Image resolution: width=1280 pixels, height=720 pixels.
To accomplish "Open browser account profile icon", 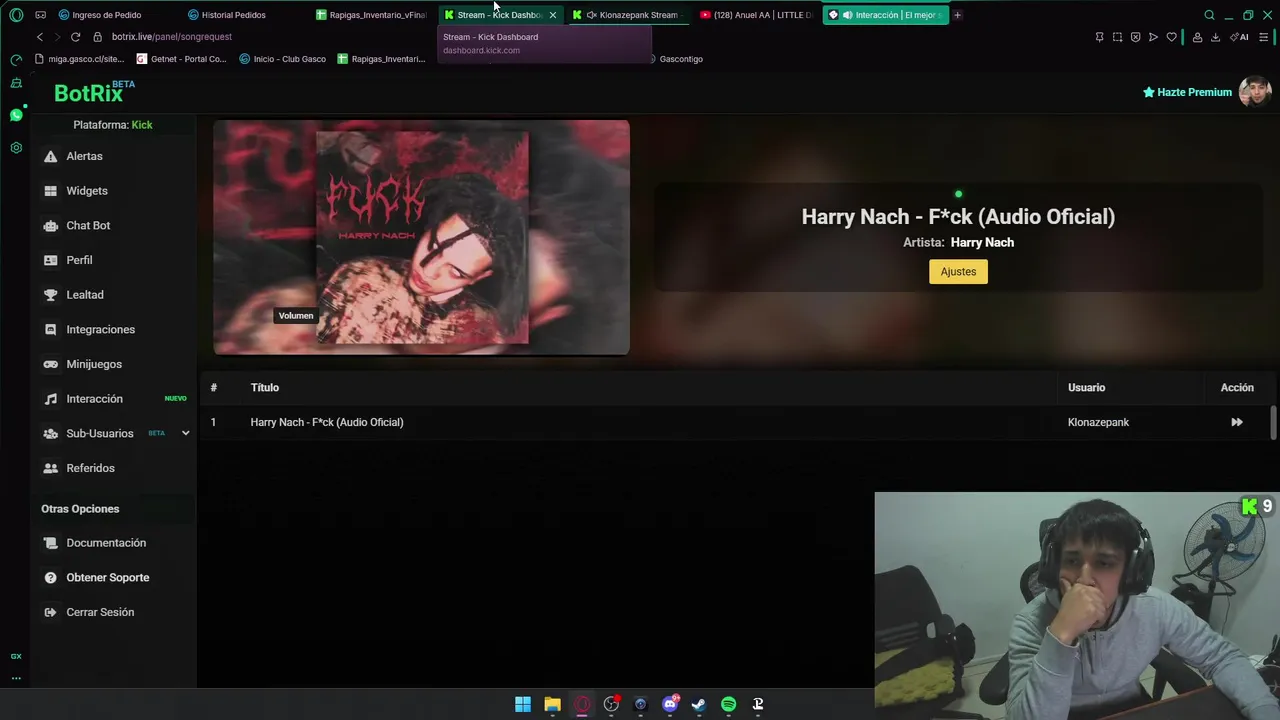I will pyautogui.click(x=1197, y=37).
